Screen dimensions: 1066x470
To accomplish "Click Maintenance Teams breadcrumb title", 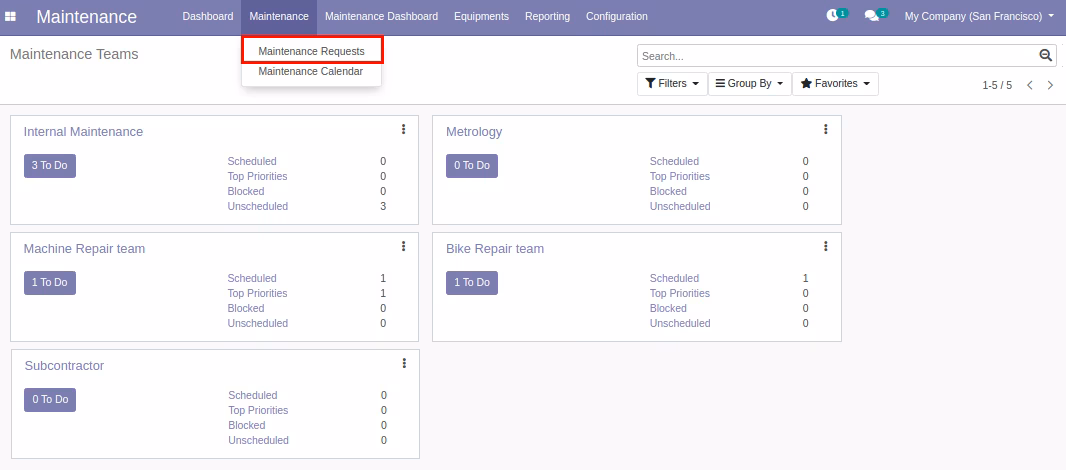I will click(74, 54).
